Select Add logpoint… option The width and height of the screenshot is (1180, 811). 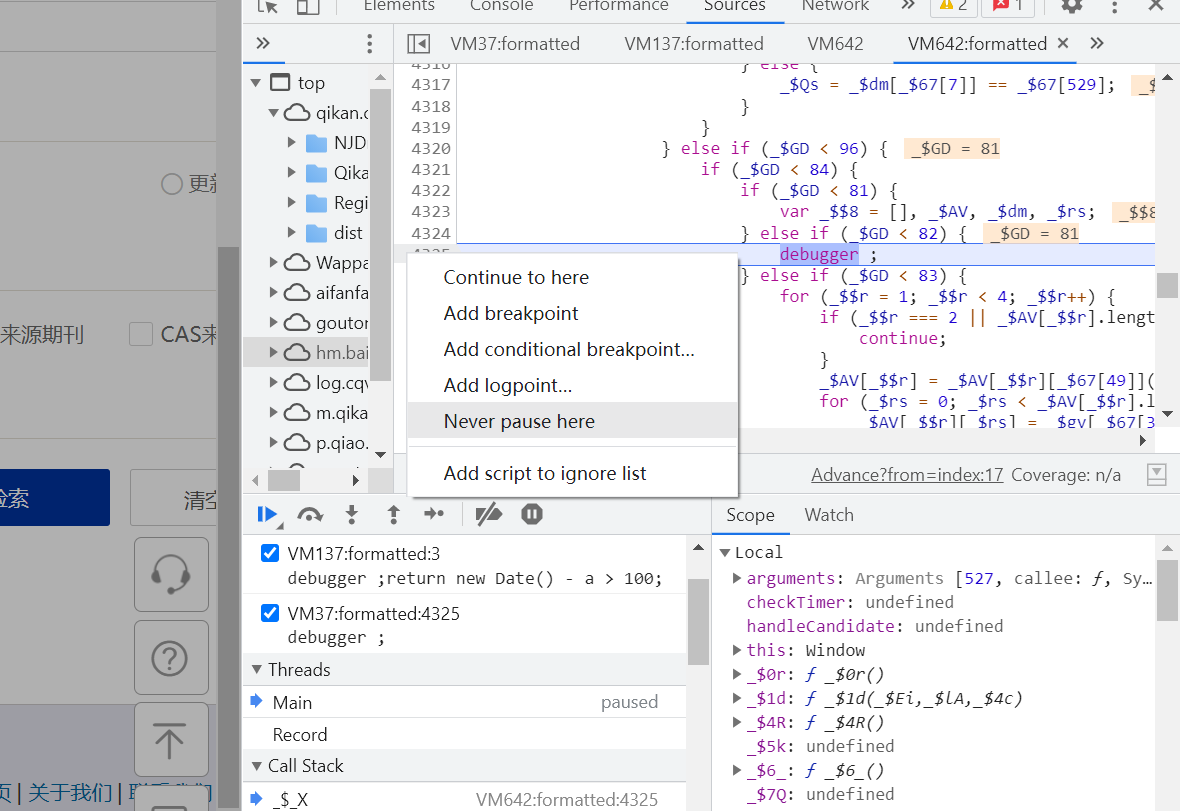tap(572, 385)
